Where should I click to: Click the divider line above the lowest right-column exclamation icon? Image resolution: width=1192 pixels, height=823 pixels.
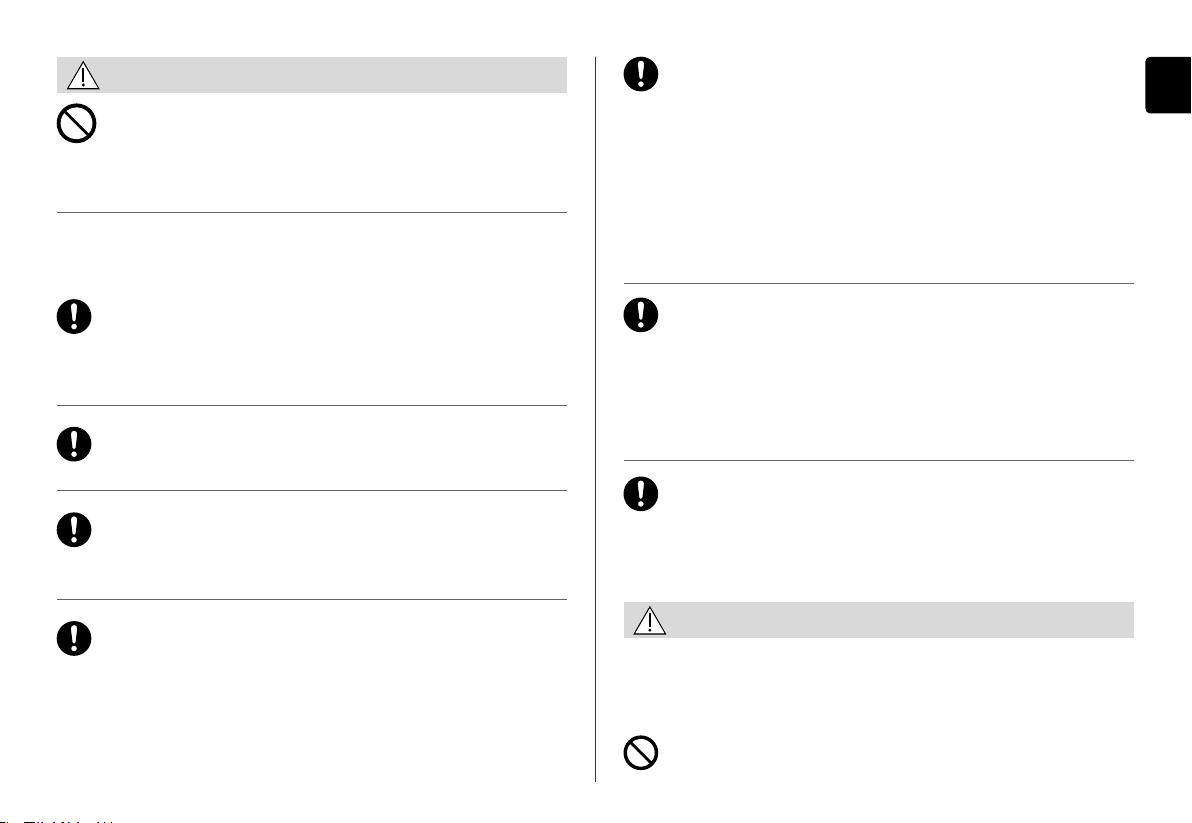point(879,461)
